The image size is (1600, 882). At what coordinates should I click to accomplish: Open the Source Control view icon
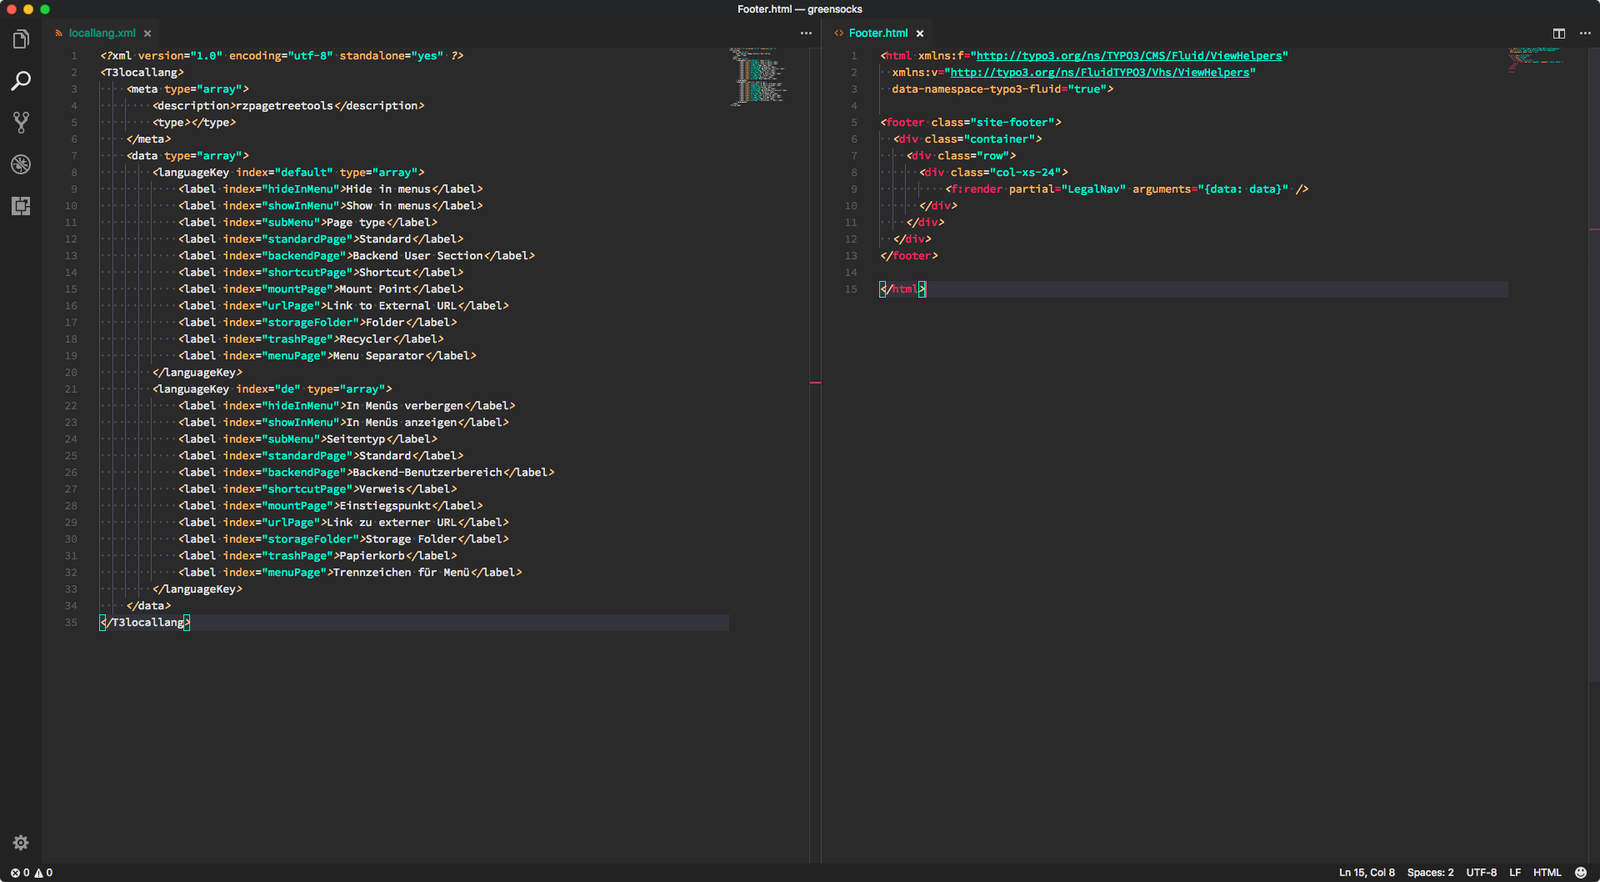coord(21,123)
